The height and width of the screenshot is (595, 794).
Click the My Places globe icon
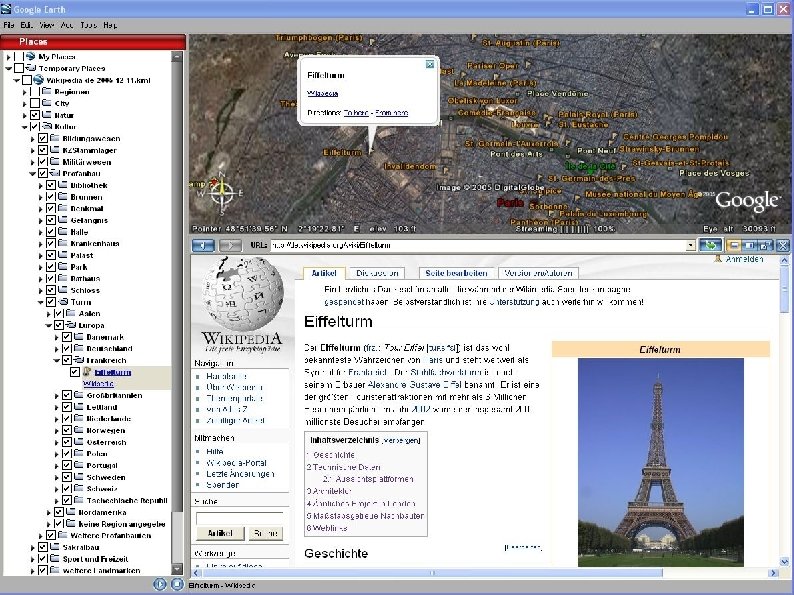[30, 56]
